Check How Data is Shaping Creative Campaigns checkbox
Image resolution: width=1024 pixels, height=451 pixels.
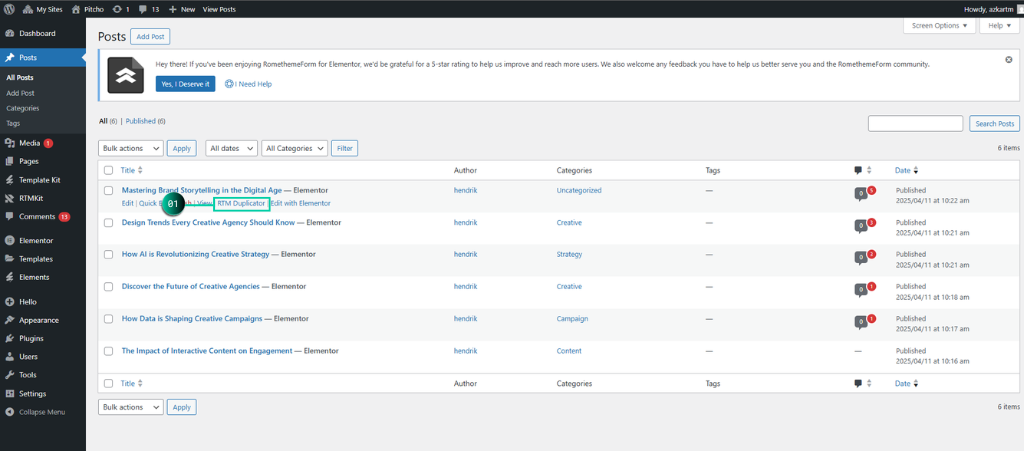(109, 319)
